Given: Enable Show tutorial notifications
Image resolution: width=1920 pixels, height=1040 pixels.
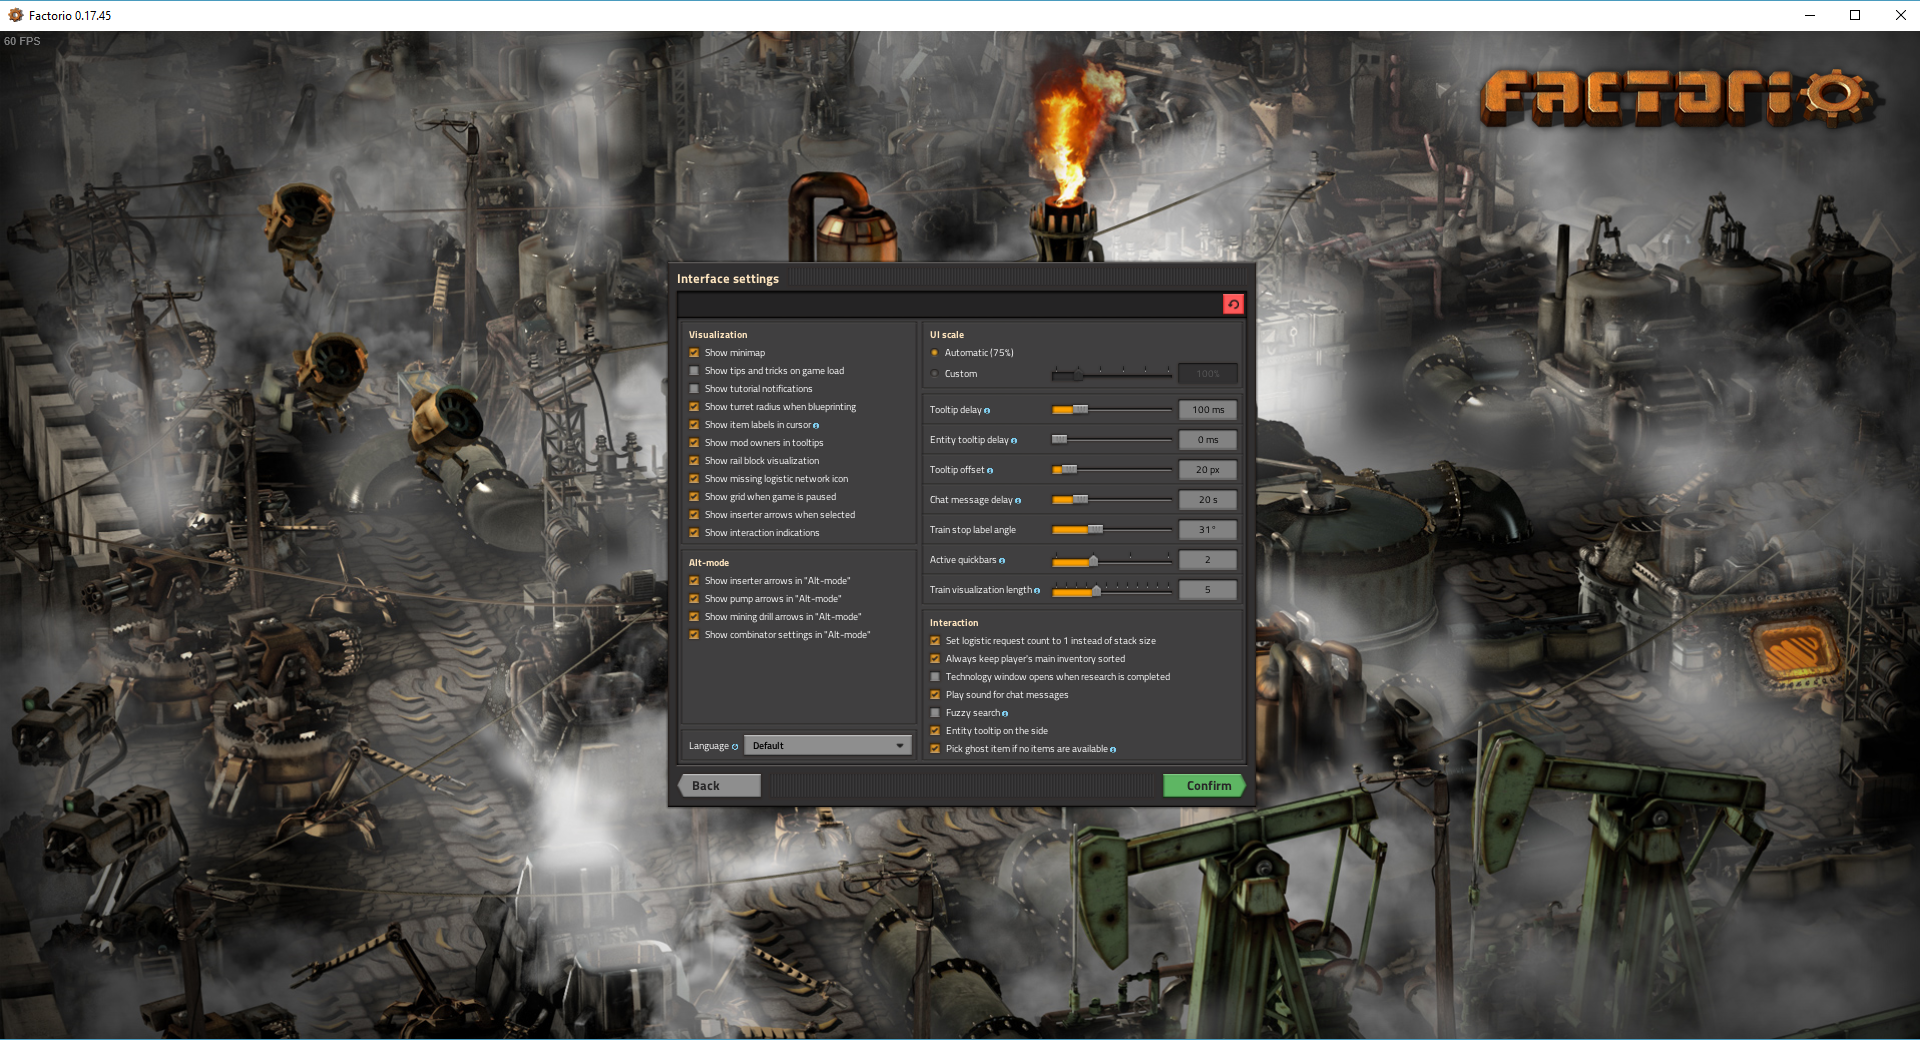Looking at the screenshot, I should pyautogui.click(x=694, y=389).
